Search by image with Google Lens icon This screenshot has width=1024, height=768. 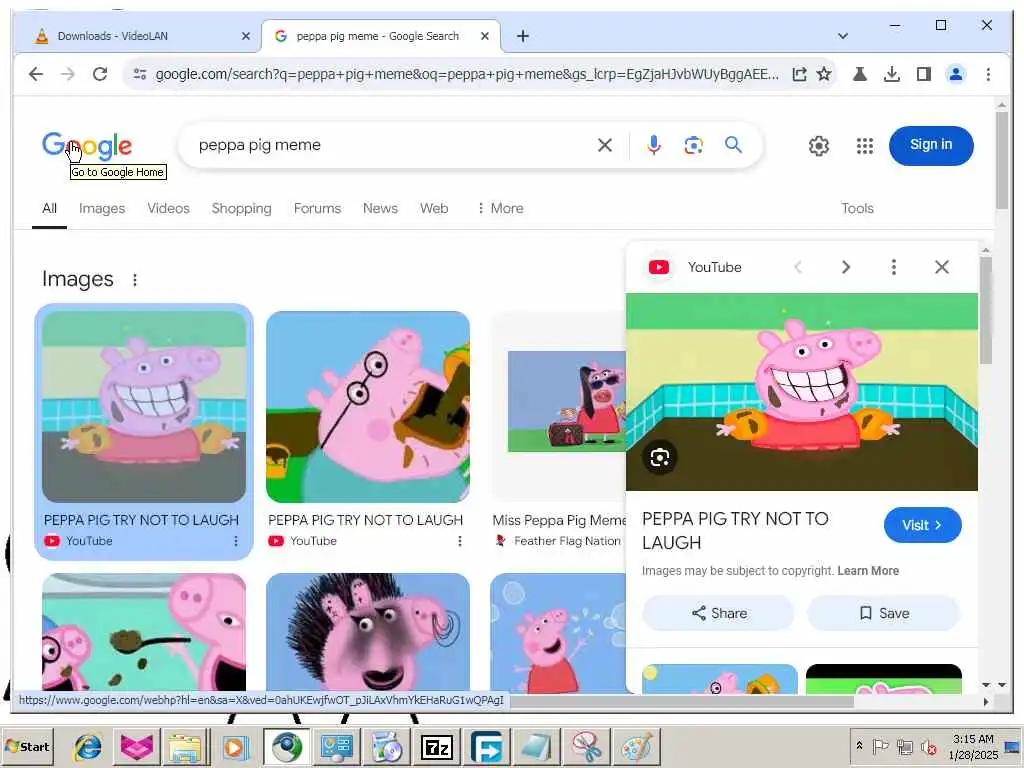coord(694,145)
